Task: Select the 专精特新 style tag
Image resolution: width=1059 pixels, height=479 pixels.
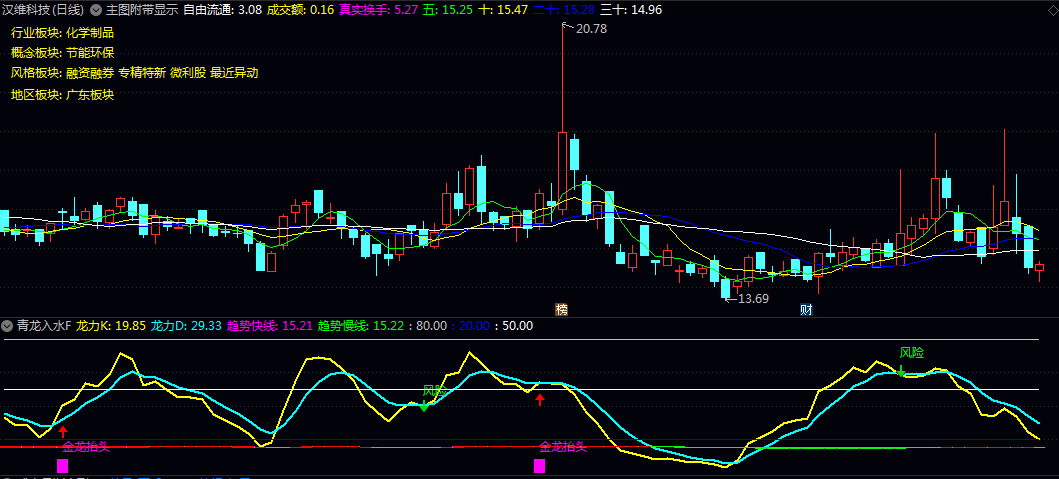Action: (141, 73)
